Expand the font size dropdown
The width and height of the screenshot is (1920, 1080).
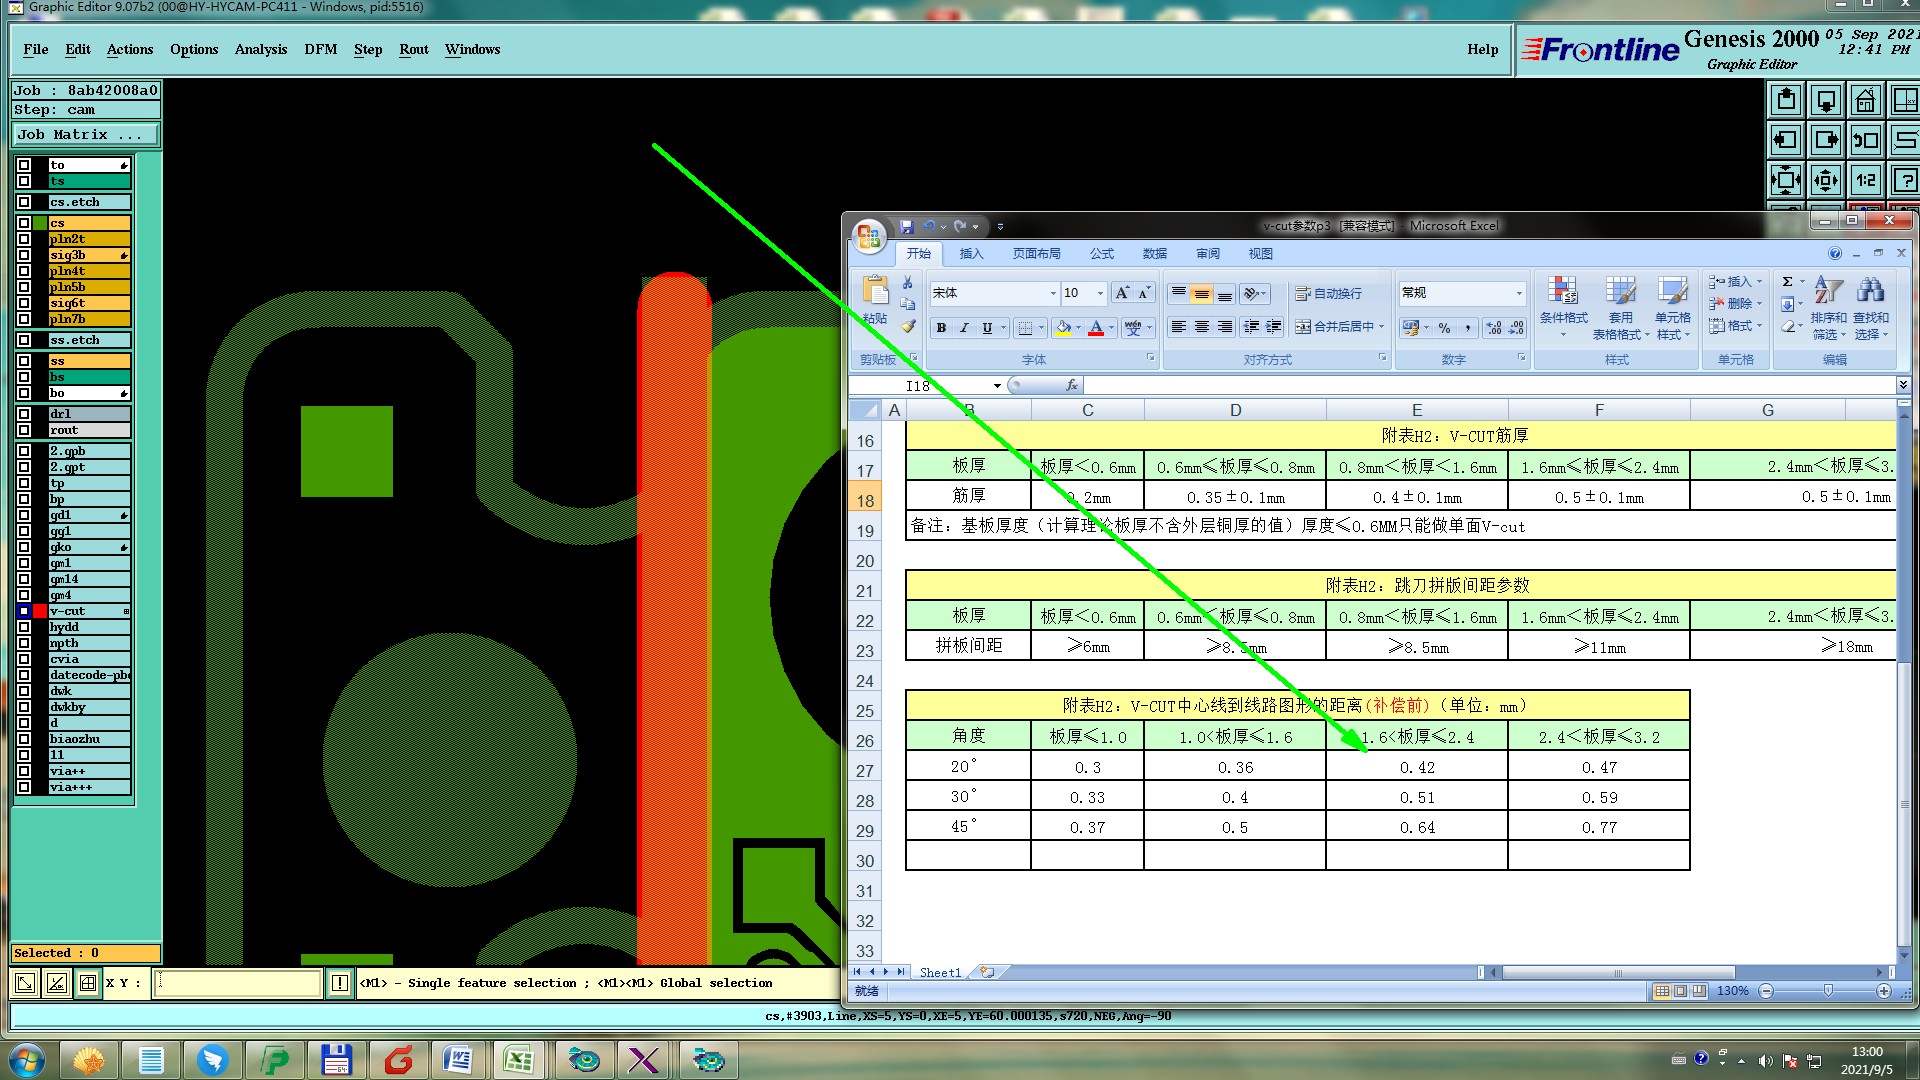[1100, 293]
